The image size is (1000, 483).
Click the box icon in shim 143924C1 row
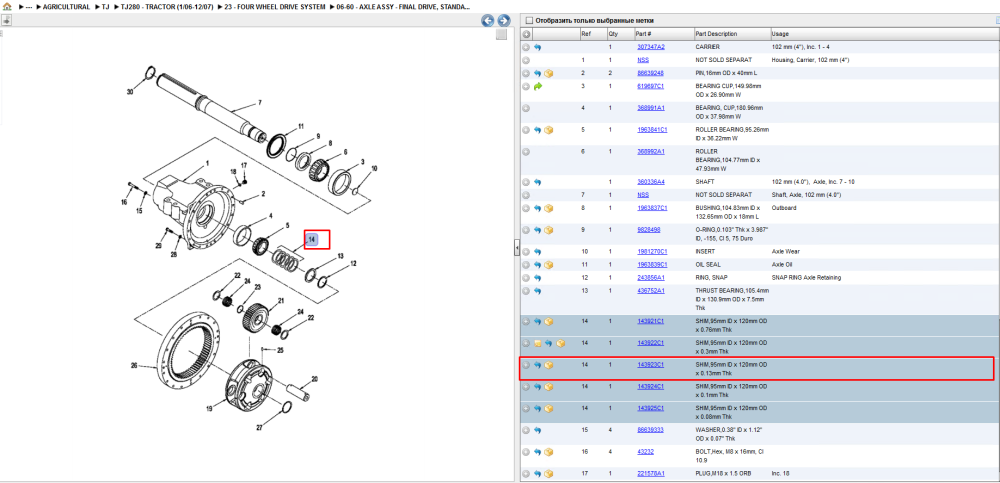(x=549, y=387)
